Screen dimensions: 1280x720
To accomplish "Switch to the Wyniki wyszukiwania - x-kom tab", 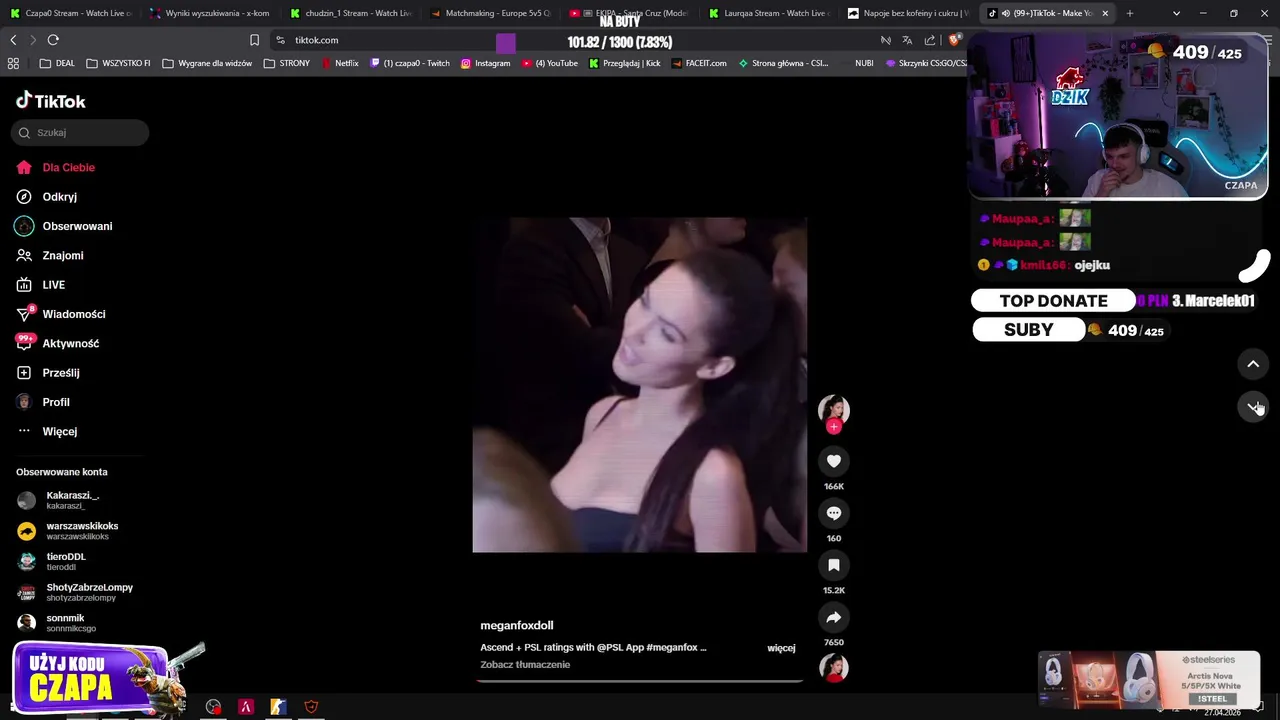I will click(210, 13).
